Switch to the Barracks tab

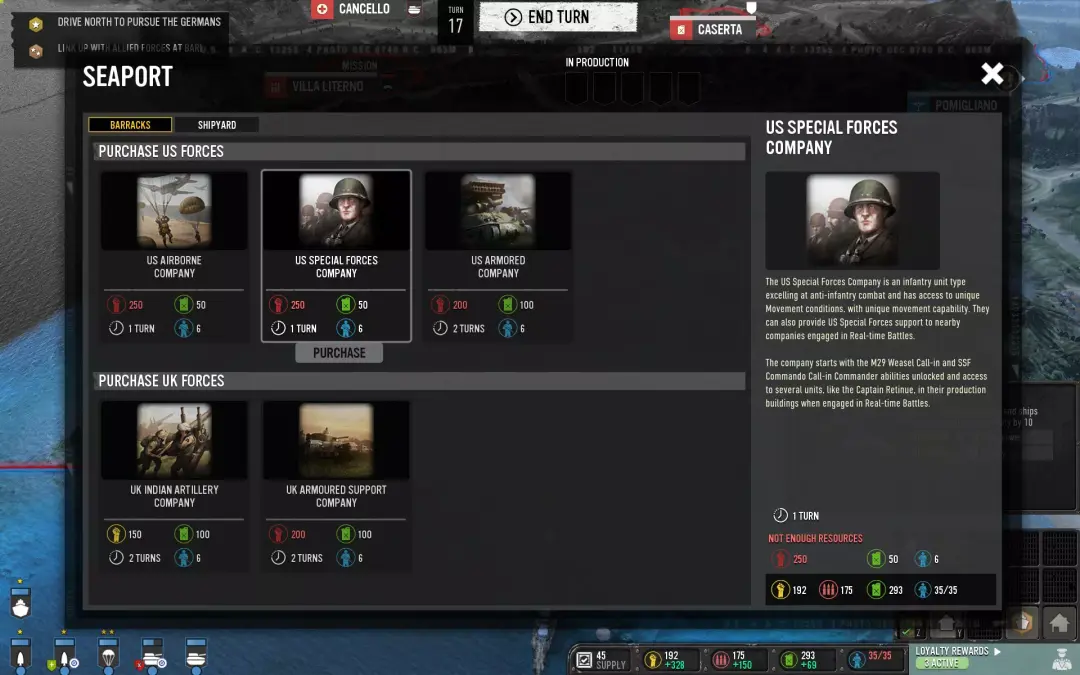[130, 125]
